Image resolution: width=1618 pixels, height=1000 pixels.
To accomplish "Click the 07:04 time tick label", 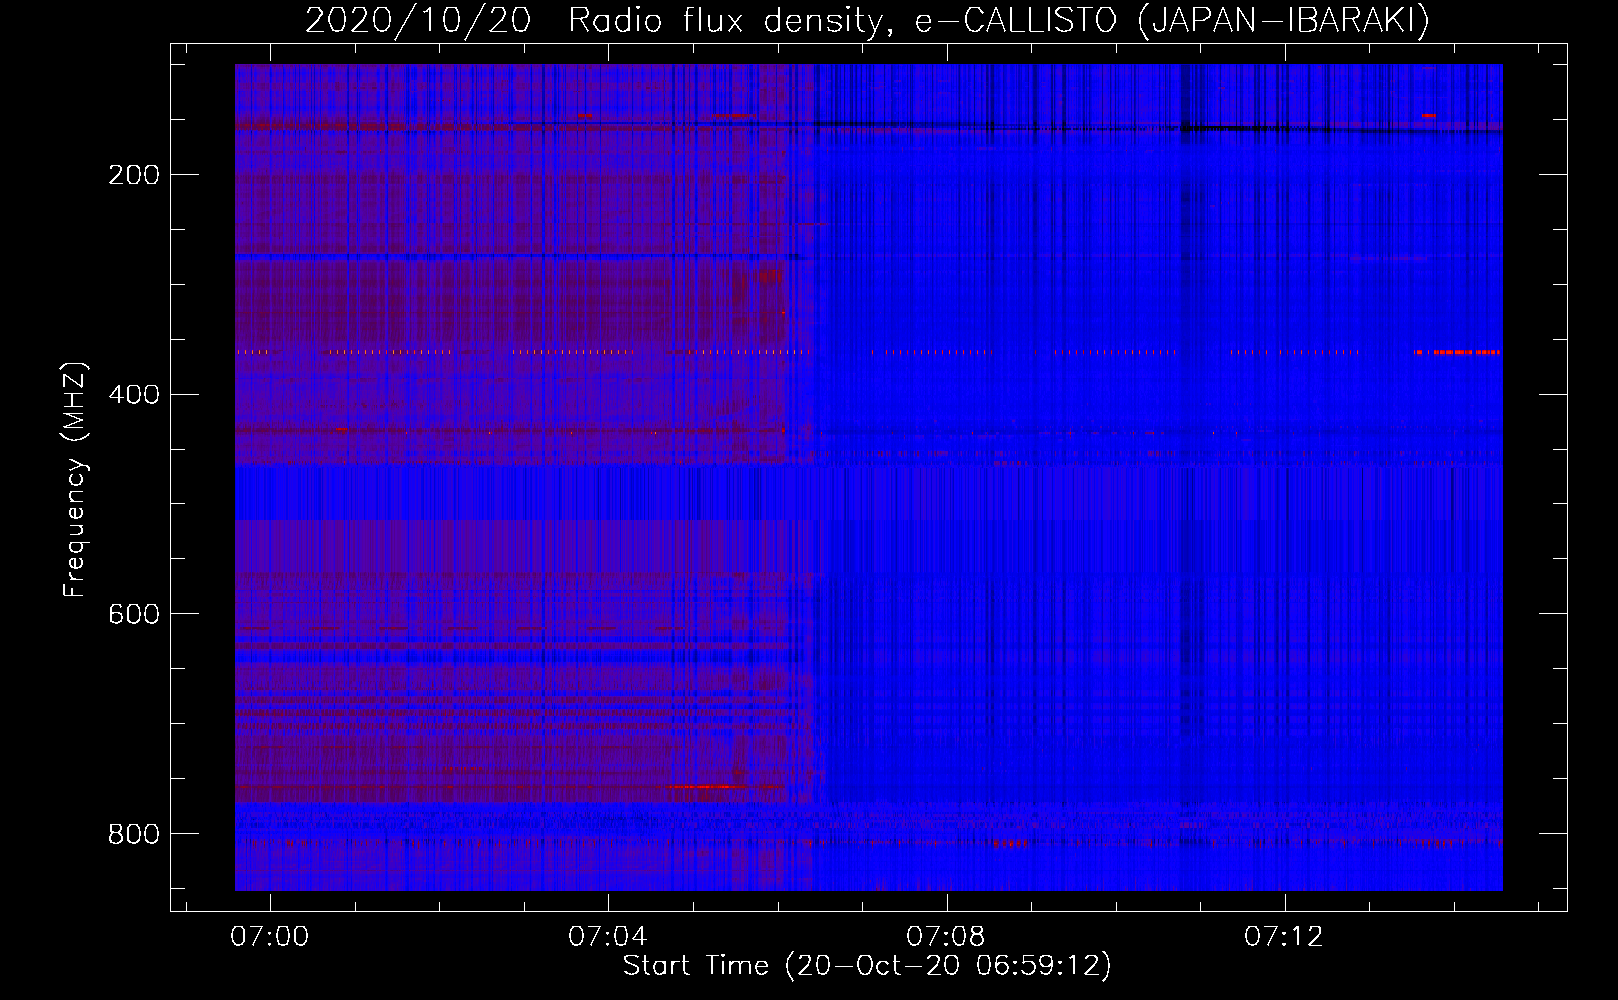I will coord(607,937).
